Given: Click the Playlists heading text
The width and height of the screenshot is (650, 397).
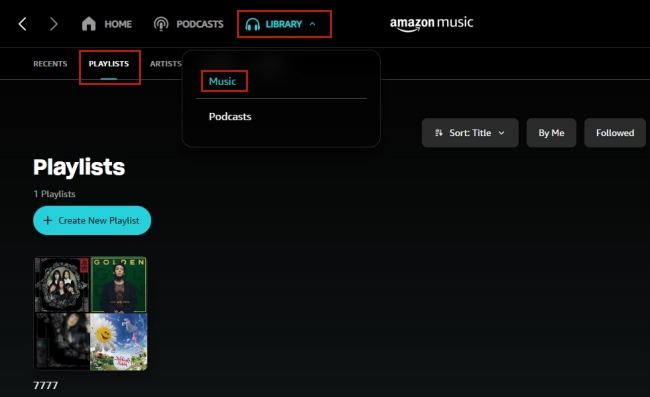Looking at the screenshot, I should click(79, 167).
